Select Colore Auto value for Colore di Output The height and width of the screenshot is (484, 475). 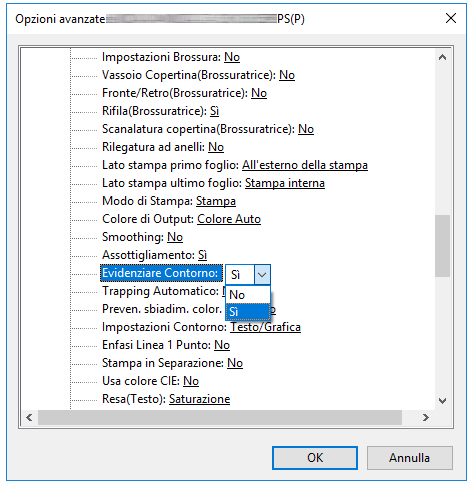point(229,219)
